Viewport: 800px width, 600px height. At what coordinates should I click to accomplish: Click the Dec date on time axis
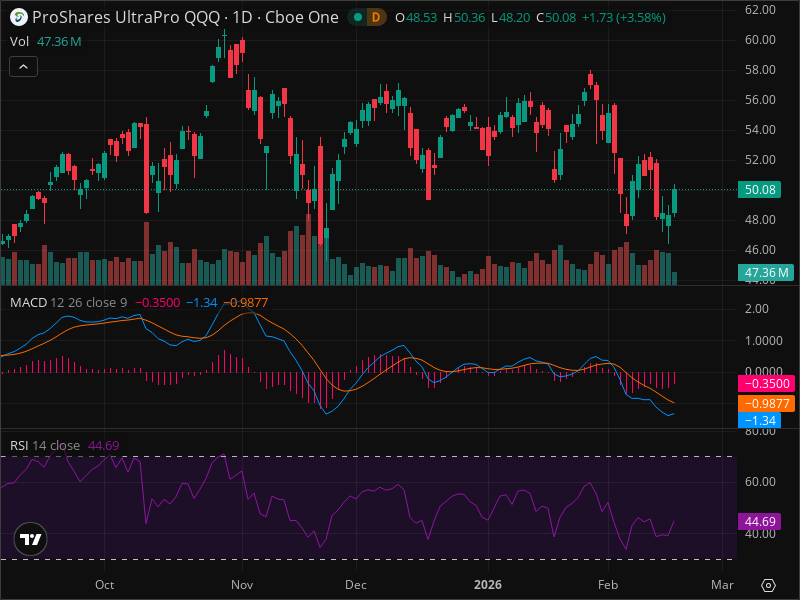356,585
